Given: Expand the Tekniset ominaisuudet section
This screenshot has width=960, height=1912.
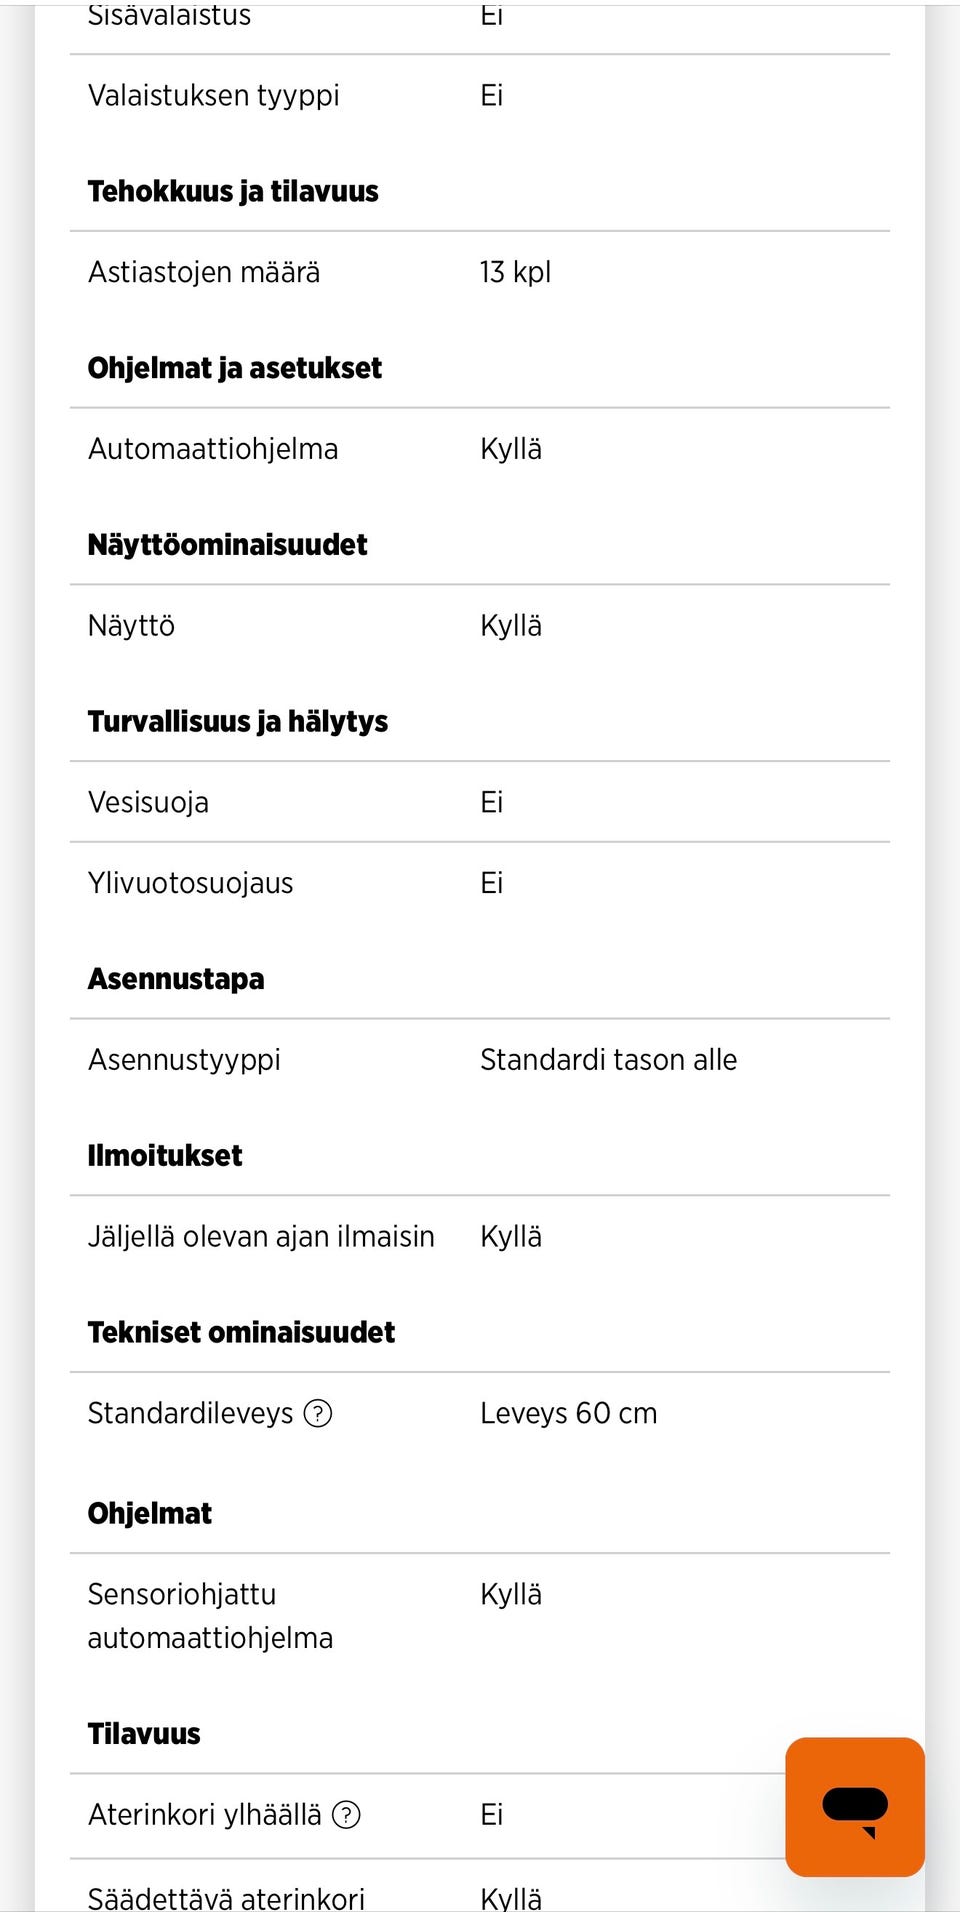Looking at the screenshot, I should (x=241, y=1332).
